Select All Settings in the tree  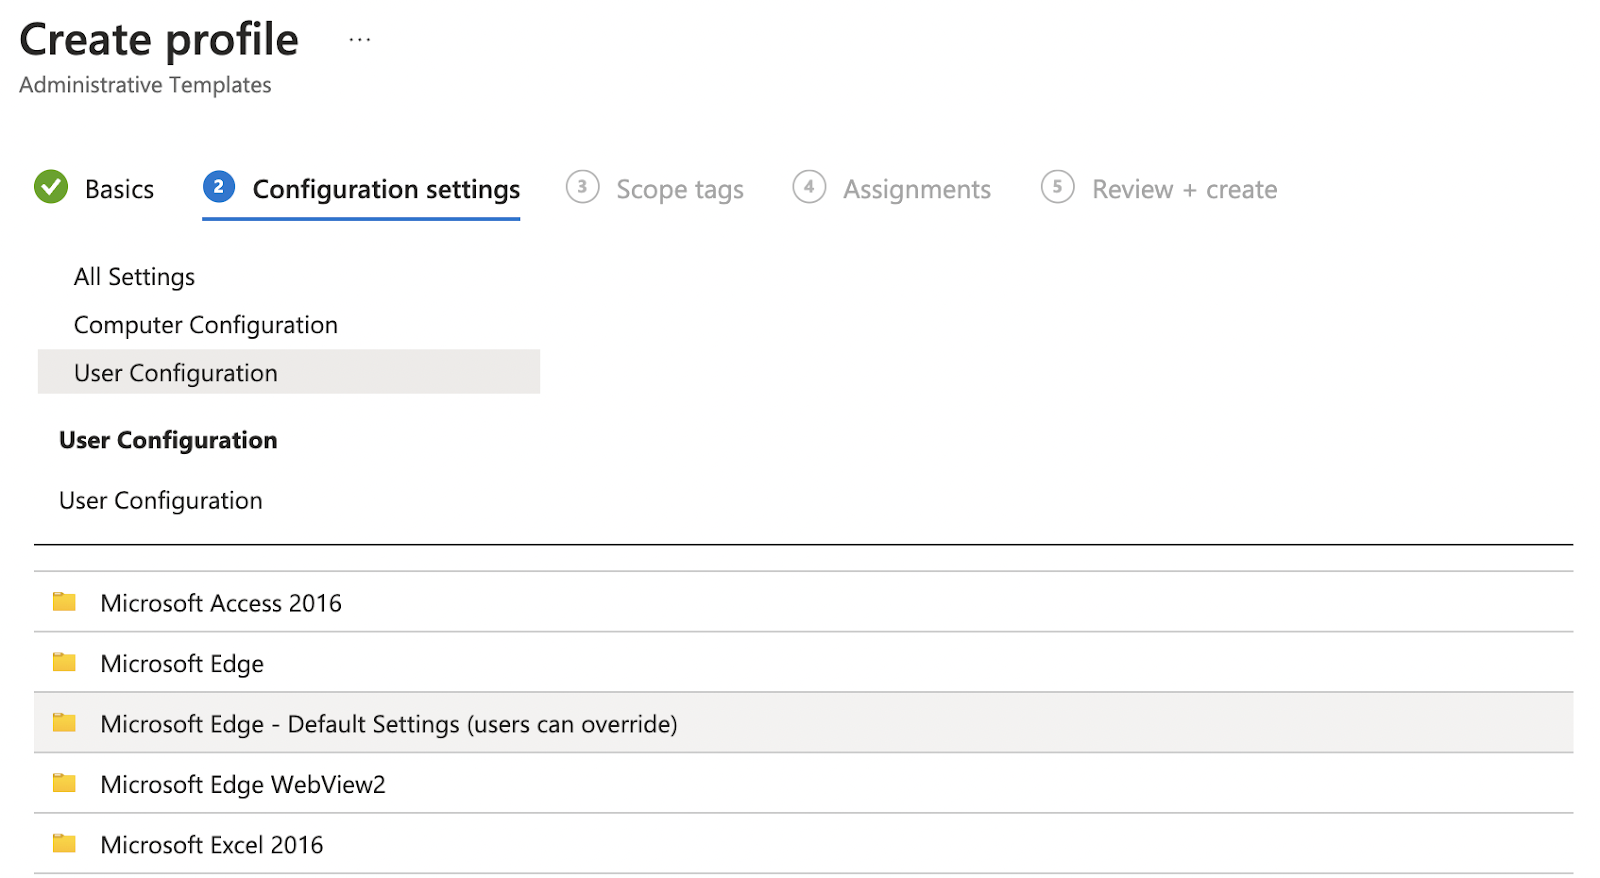pyautogui.click(x=134, y=277)
